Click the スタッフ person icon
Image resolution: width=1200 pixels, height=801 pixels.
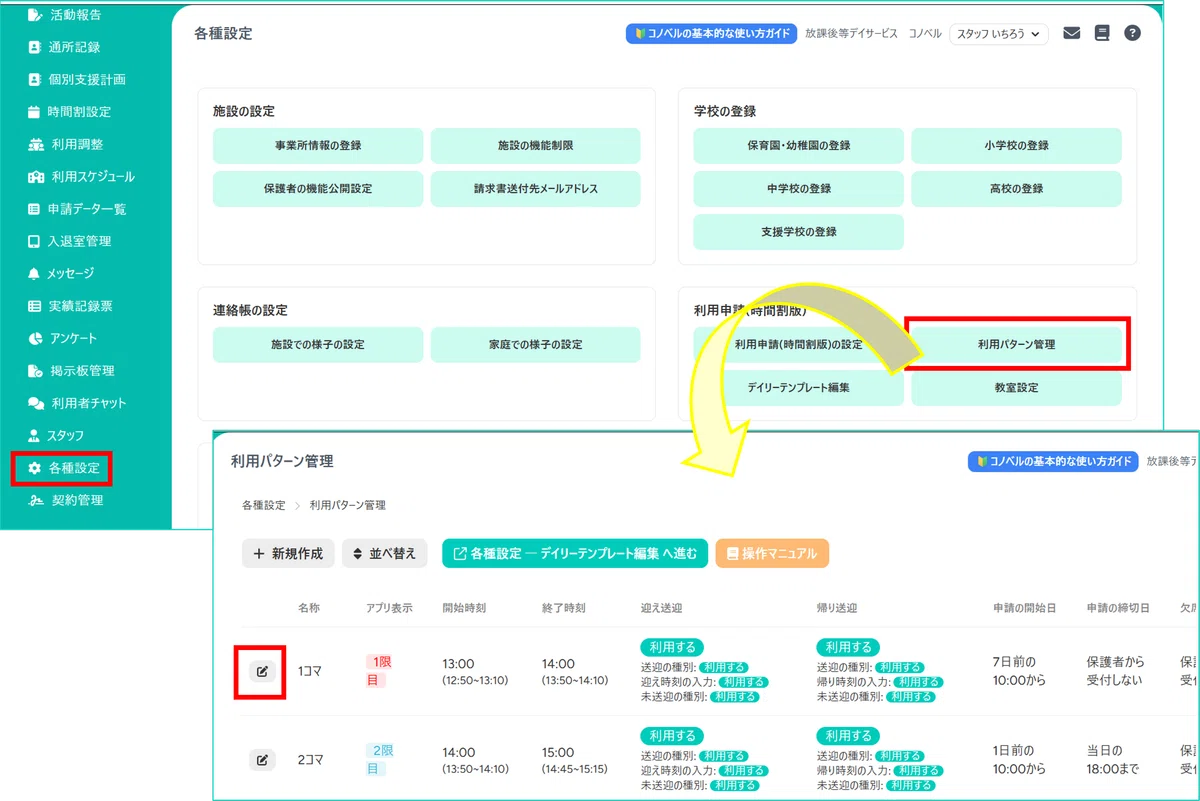(35, 436)
